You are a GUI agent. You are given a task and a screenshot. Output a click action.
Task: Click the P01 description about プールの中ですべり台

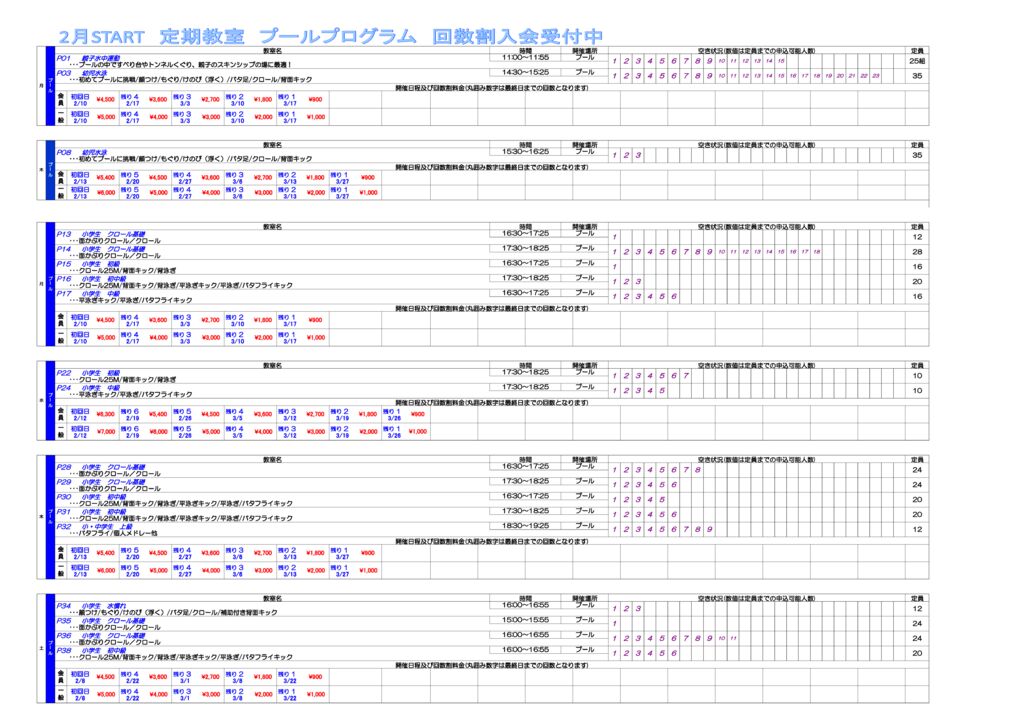pyautogui.click(x=180, y=65)
